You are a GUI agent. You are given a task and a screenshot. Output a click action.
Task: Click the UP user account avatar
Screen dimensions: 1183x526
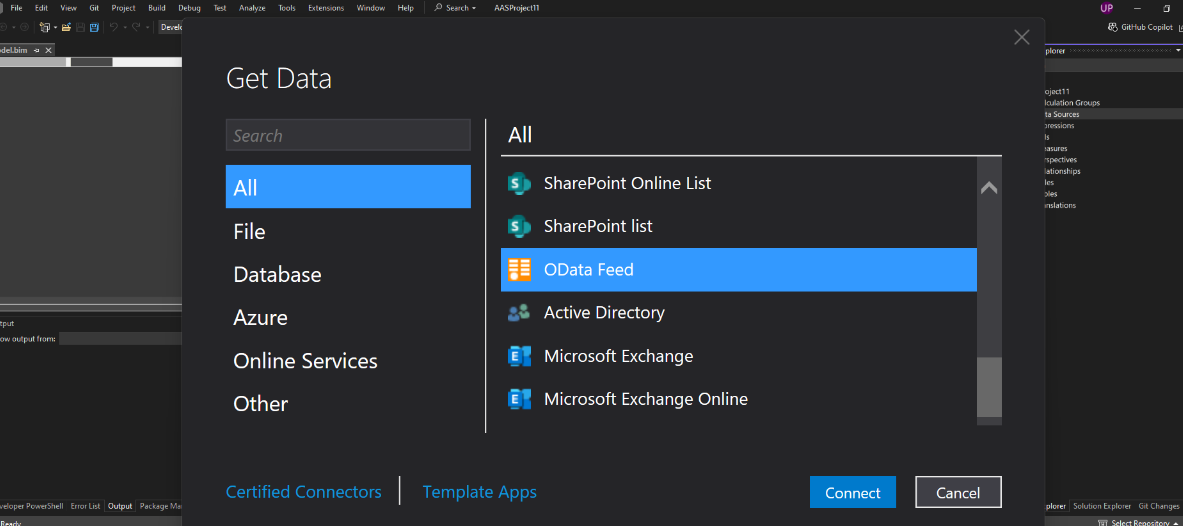coord(1107,8)
